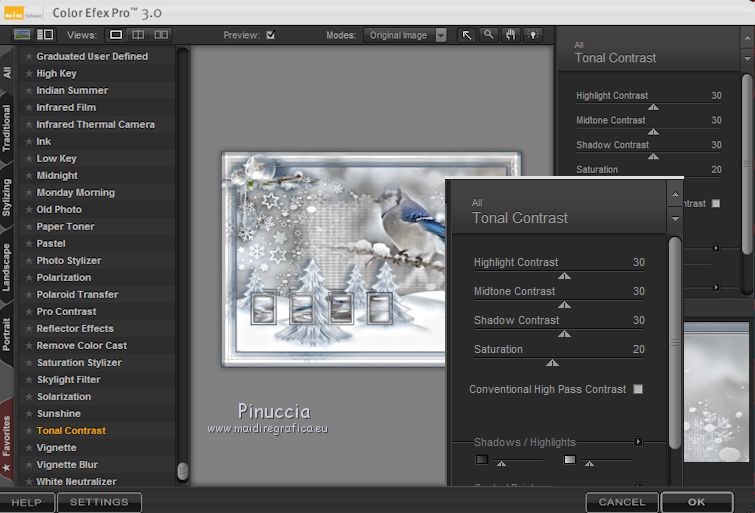Click the star next to High Key
Image resolution: width=755 pixels, height=513 pixels.
tap(29, 73)
